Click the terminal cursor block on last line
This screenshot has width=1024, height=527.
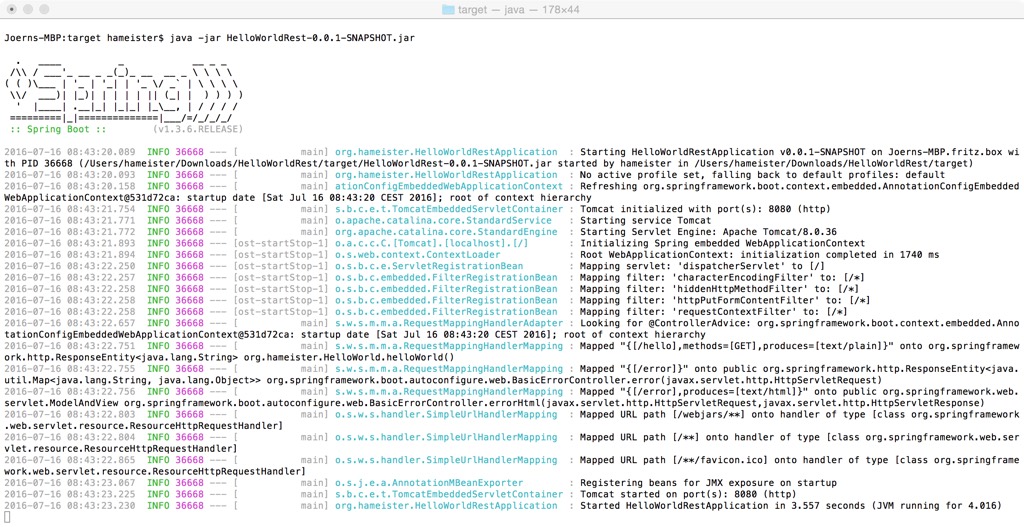pyautogui.click(x=7, y=517)
